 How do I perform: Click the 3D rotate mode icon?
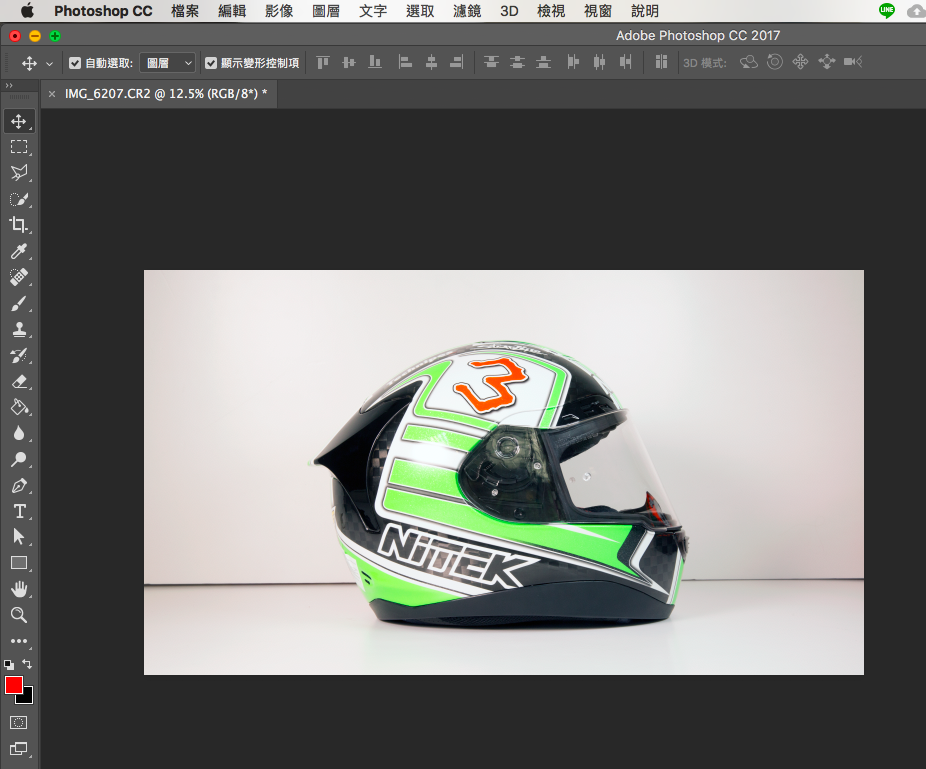(x=749, y=62)
